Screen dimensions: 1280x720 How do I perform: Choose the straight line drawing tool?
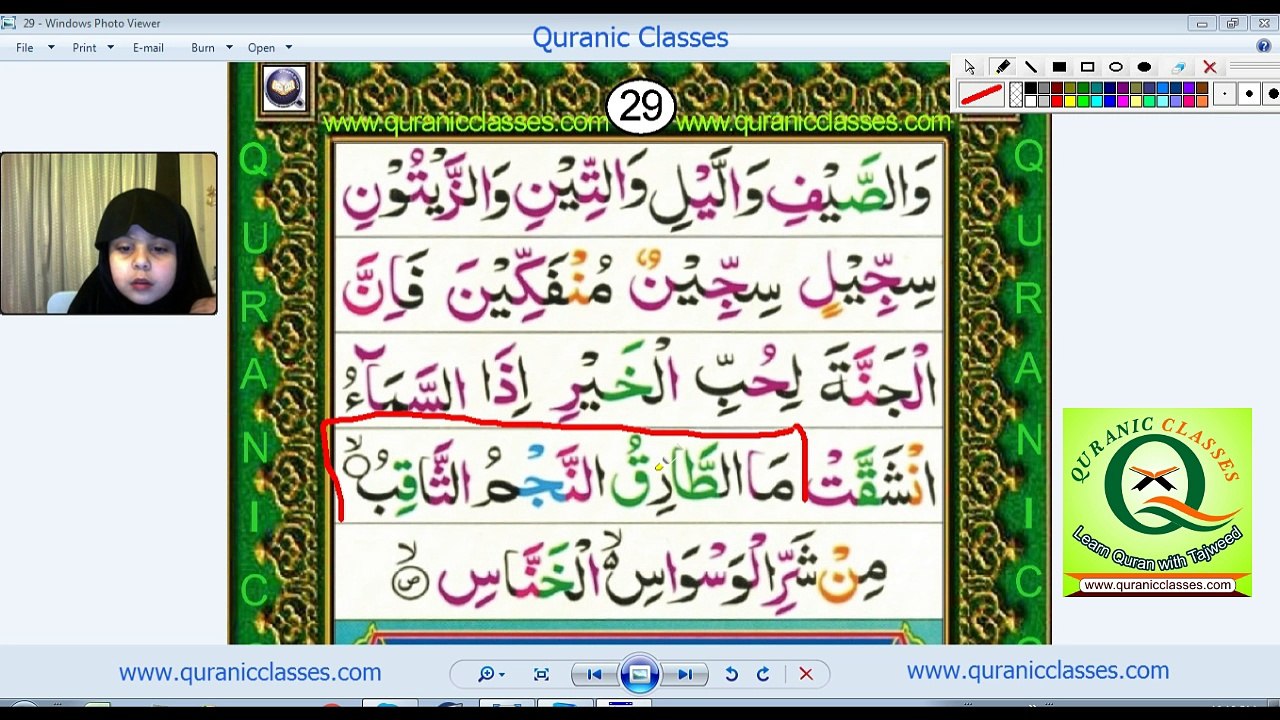(1031, 67)
